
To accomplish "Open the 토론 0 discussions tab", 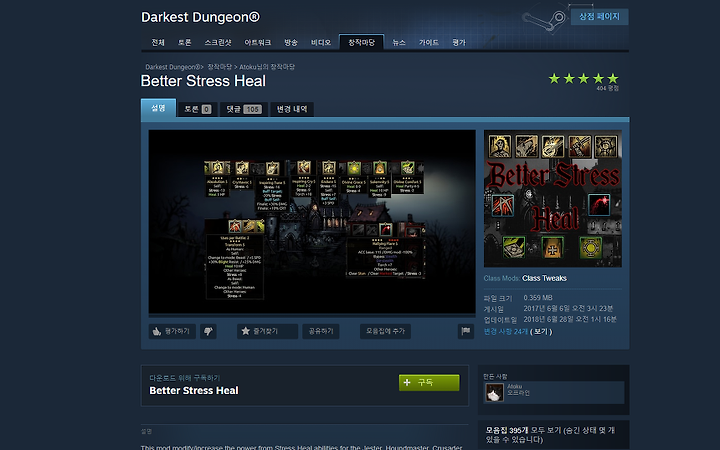I will point(197,109).
